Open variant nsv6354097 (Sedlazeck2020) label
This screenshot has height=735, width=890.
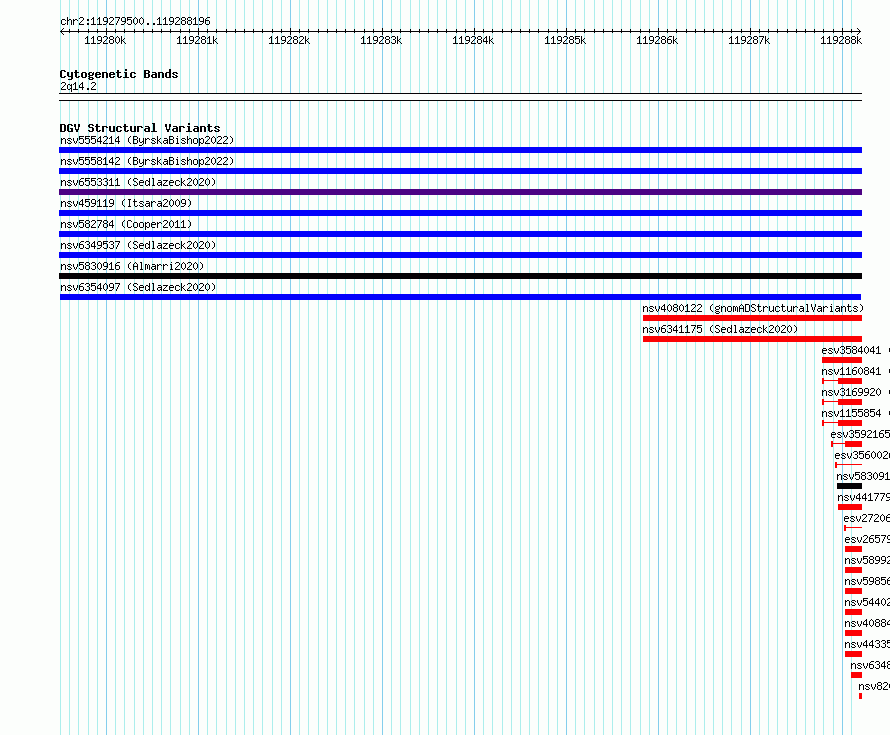coord(138,287)
